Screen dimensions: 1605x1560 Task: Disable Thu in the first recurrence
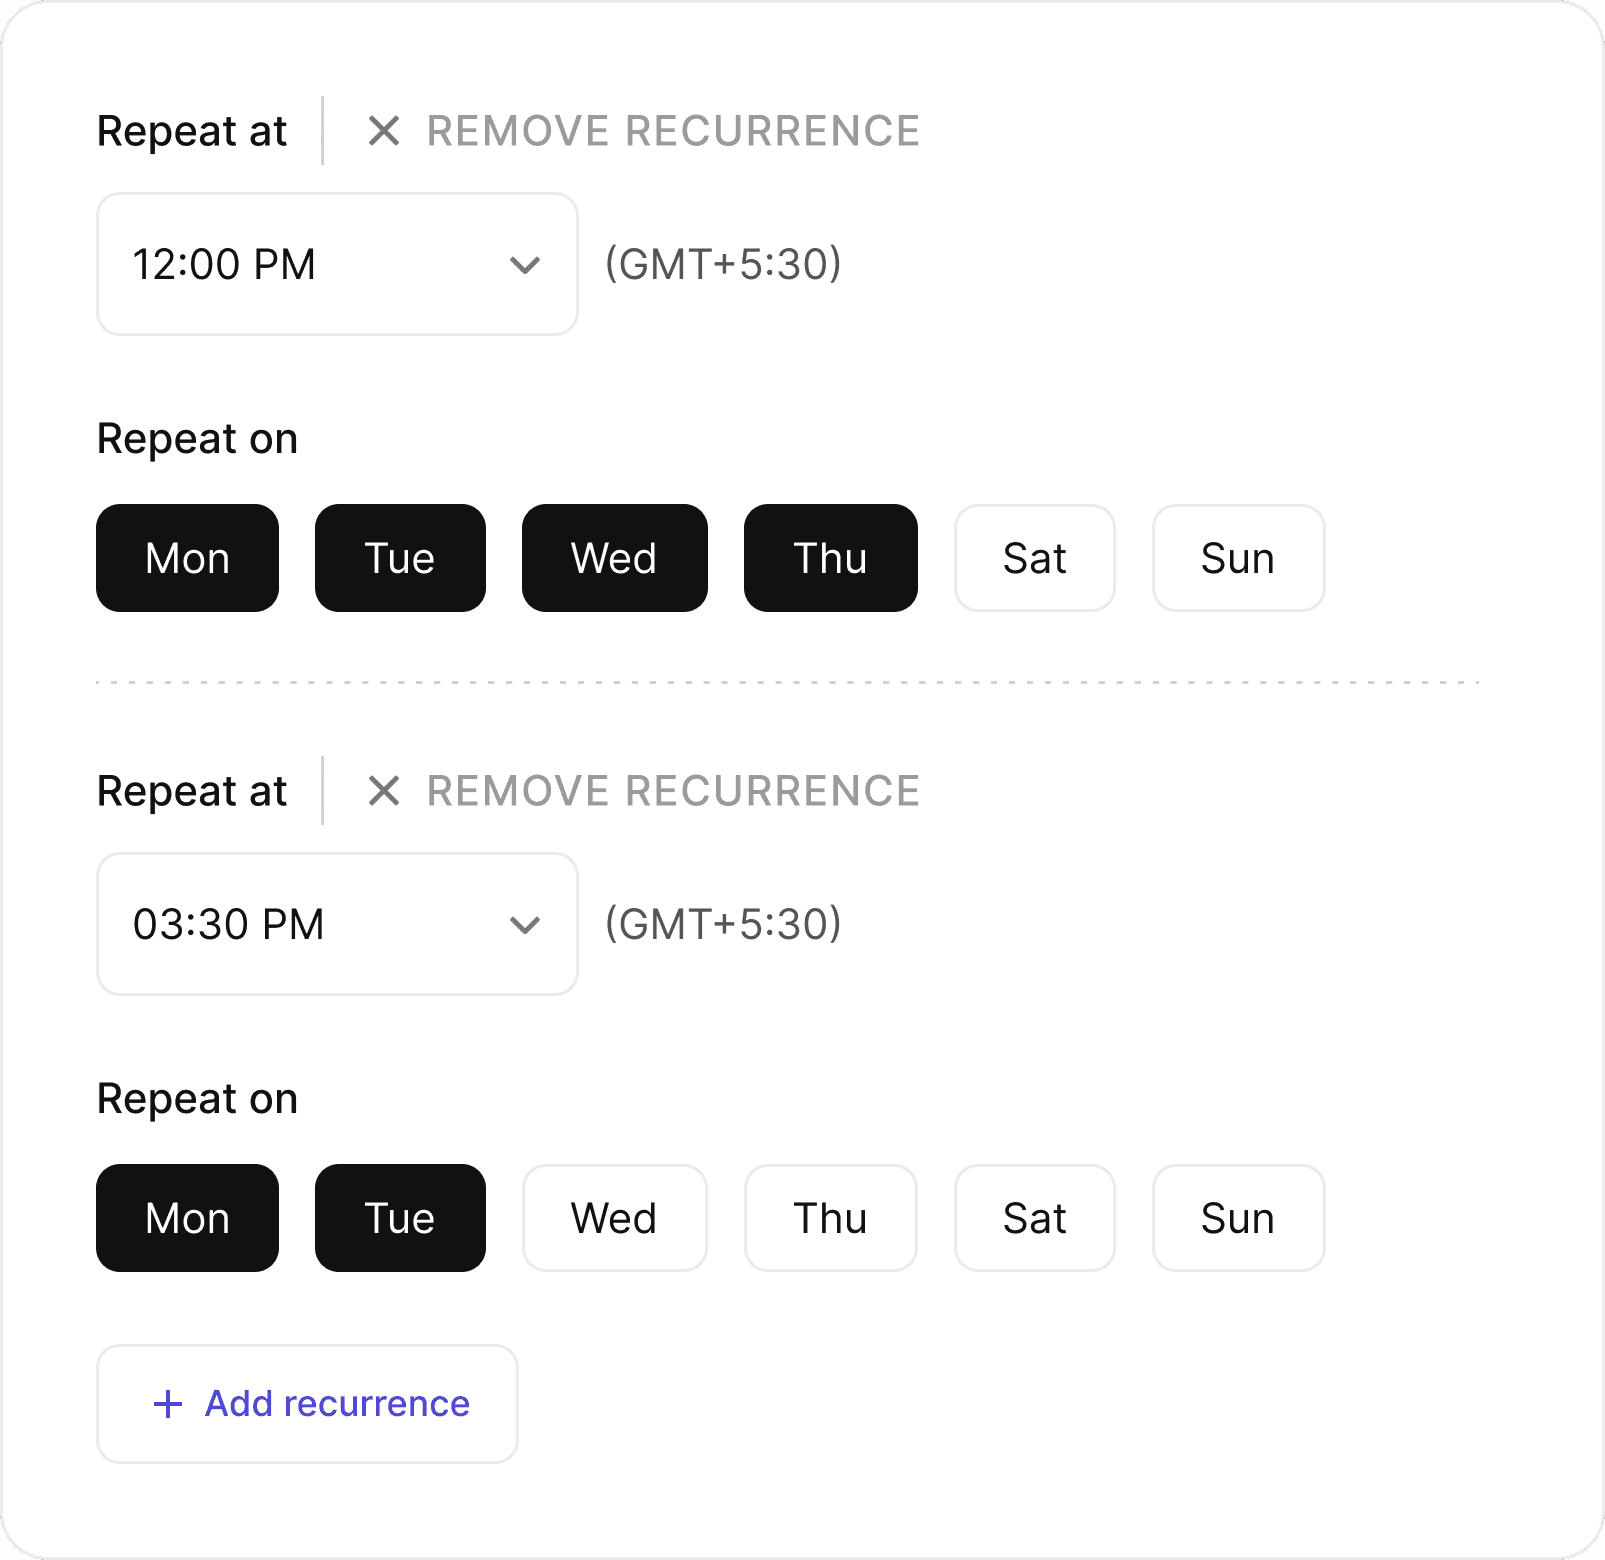(830, 558)
